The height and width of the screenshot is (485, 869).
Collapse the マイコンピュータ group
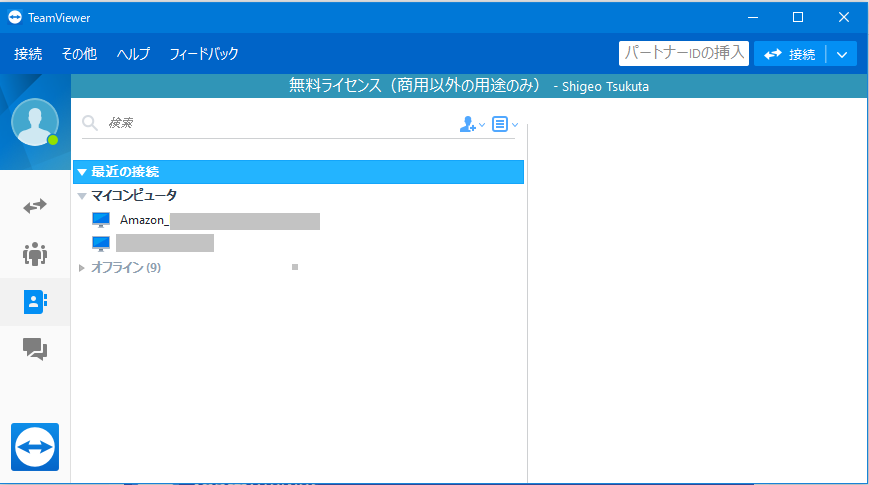point(82,196)
